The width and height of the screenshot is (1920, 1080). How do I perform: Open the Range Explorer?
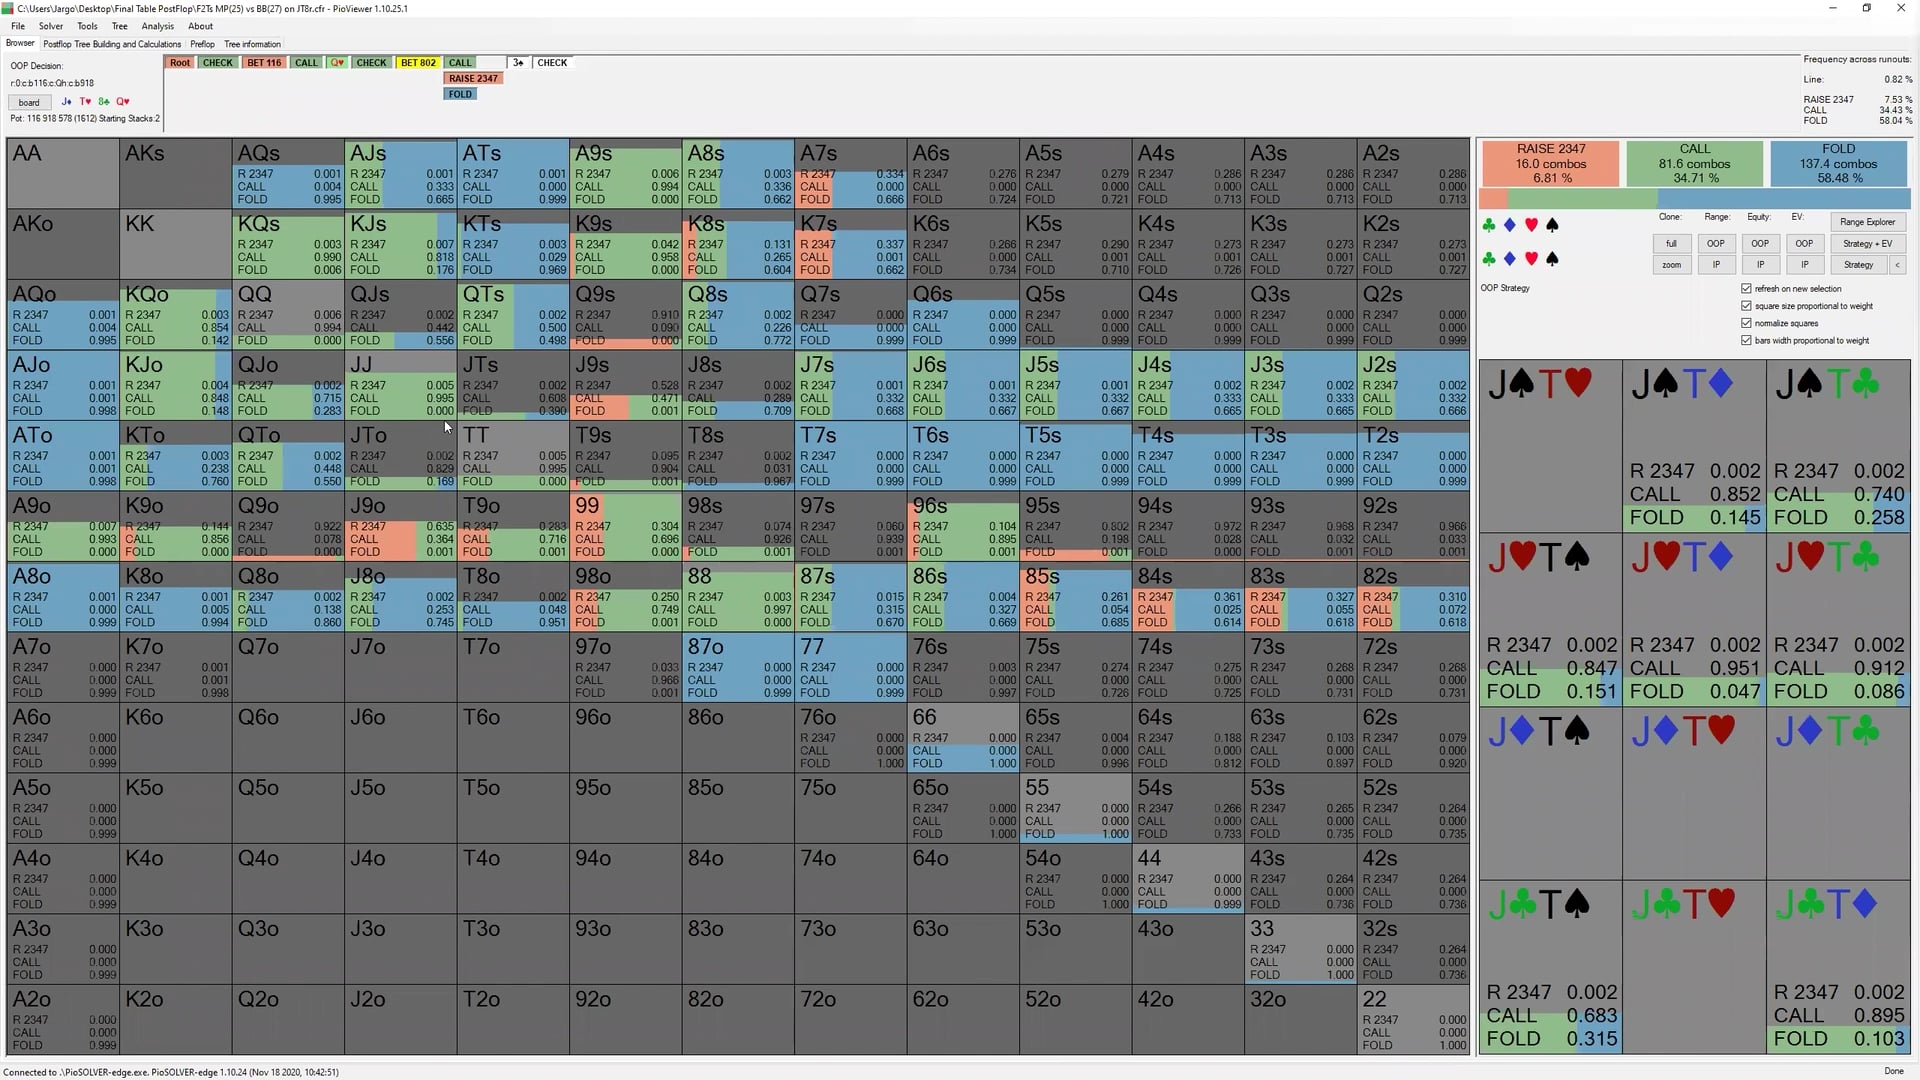click(1868, 221)
